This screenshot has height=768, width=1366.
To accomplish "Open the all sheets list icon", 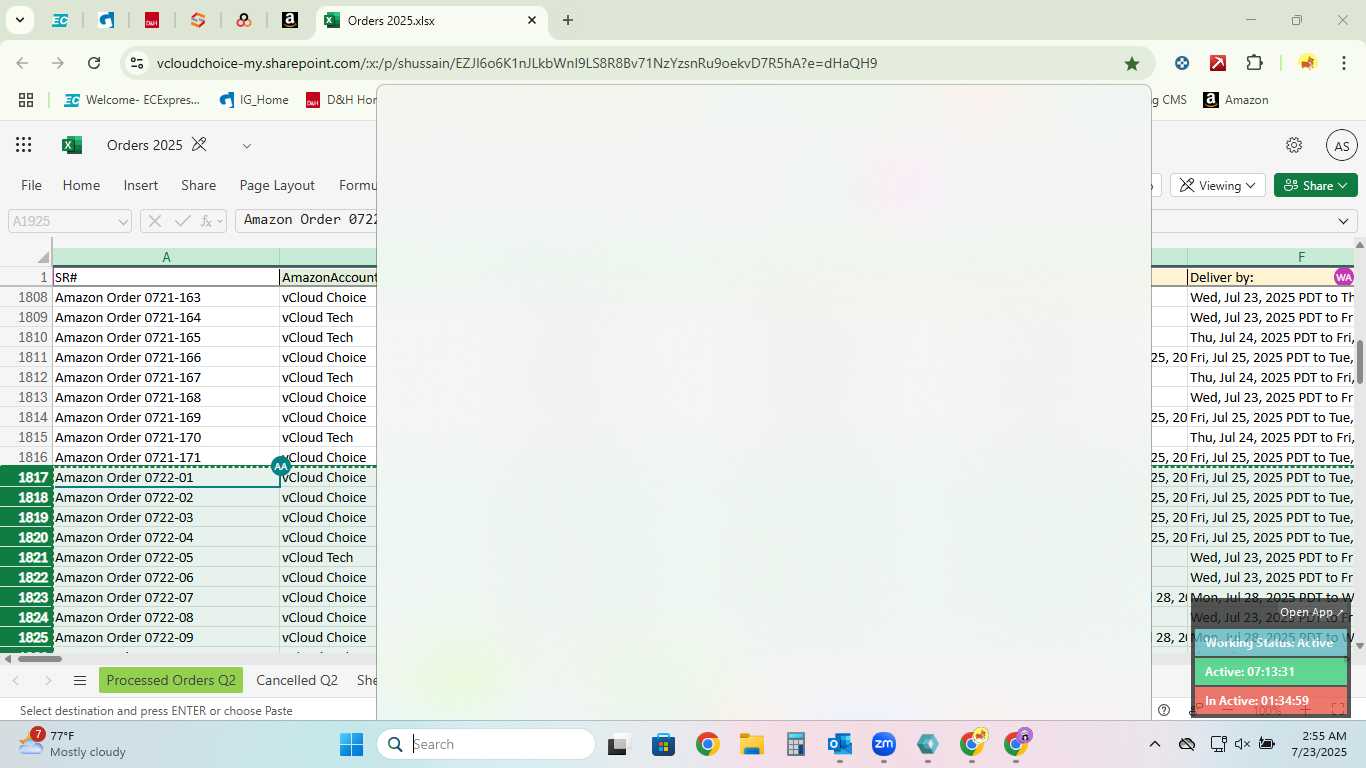I will click(x=80, y=680).
